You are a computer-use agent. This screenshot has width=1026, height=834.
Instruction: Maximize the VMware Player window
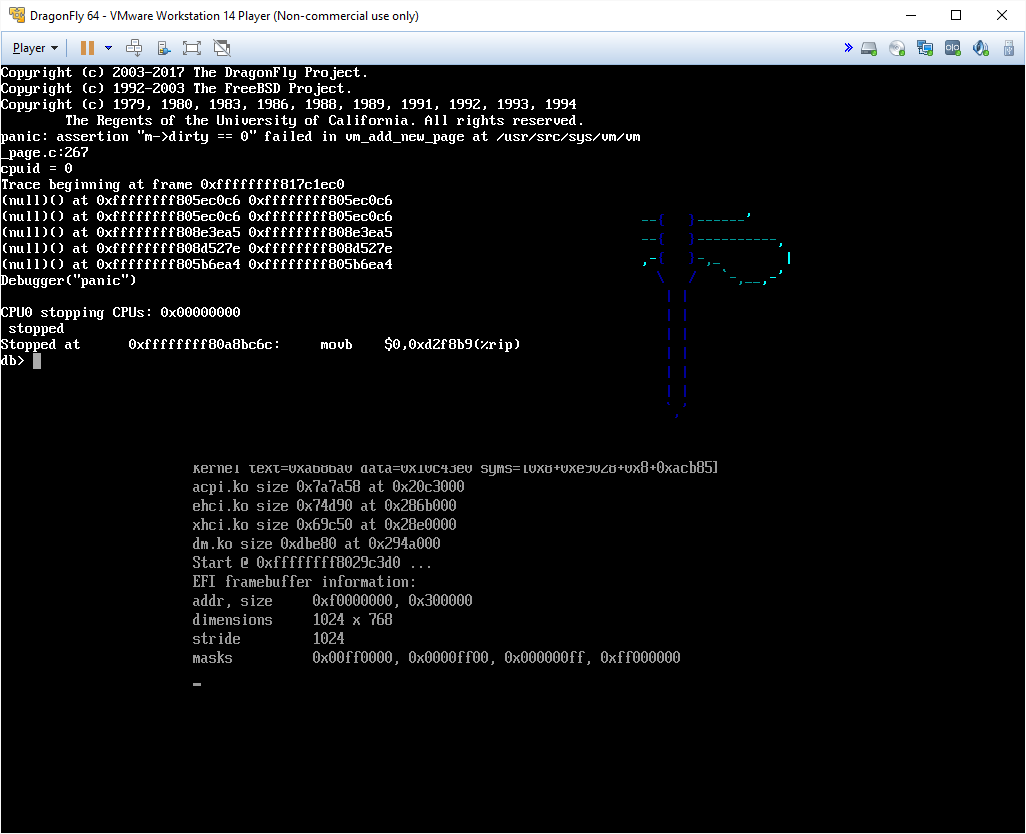955,16
